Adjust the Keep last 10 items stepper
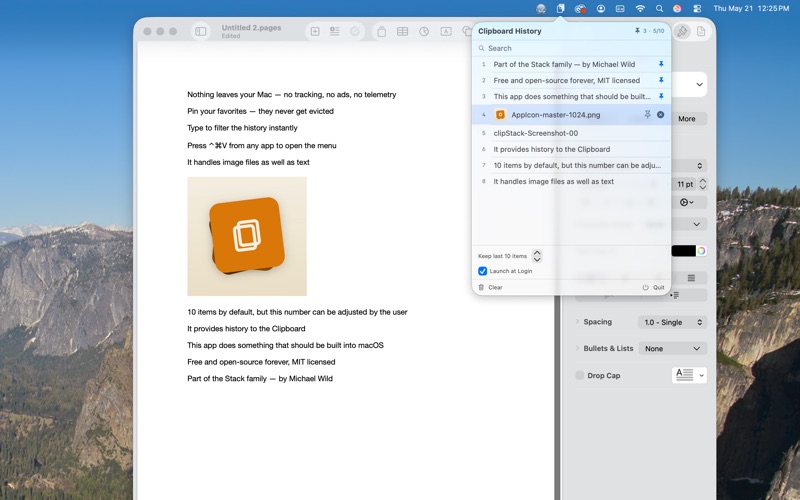 pyautogui.click(x=537, y=256)
